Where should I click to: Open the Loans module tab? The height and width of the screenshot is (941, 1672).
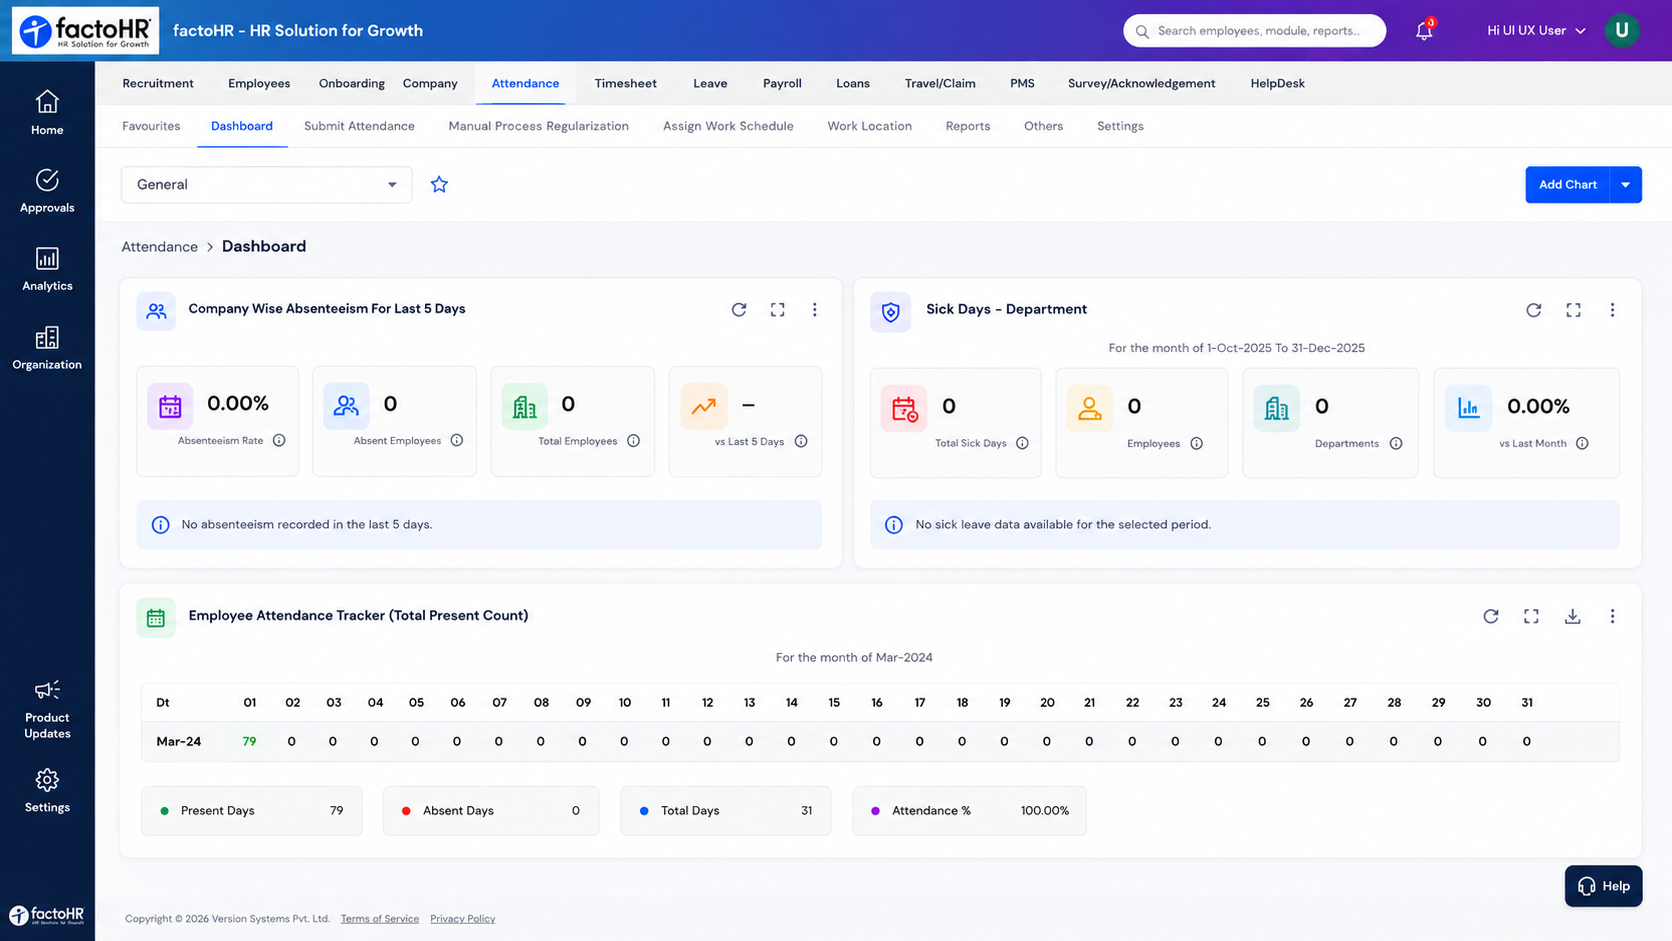pyautogui.click(x=853, y=83)
